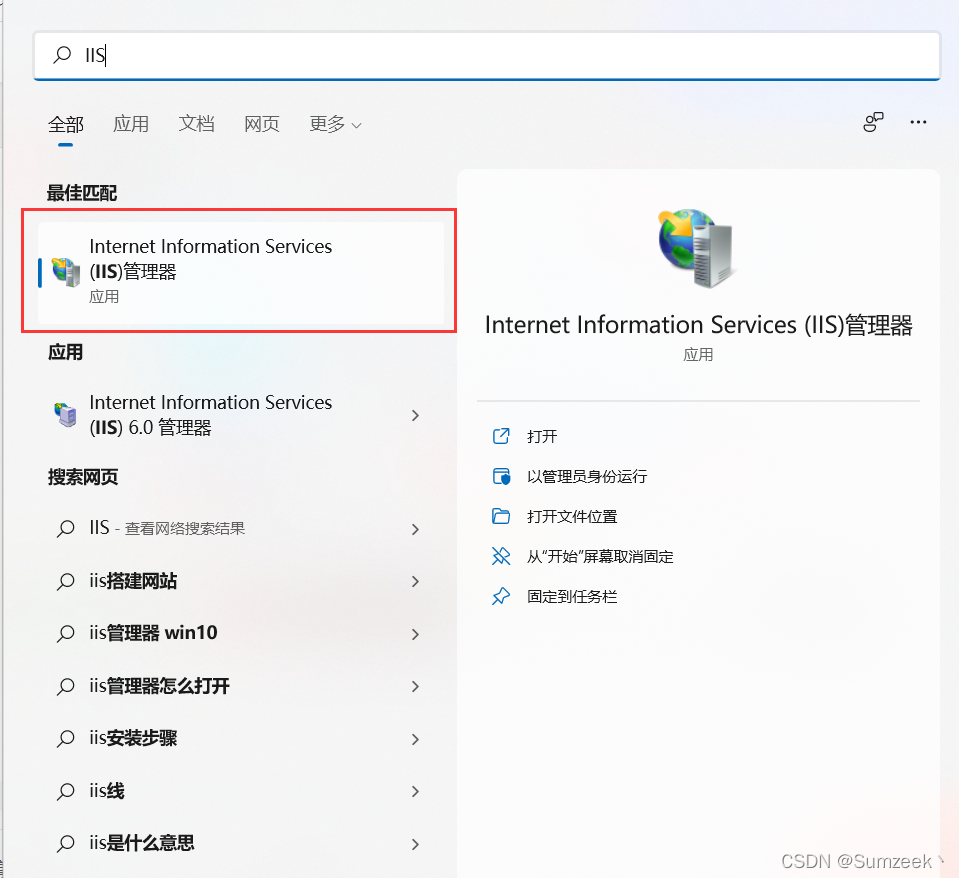Click the 打开 open icon
959x878 pixels.
click(501, 436)
